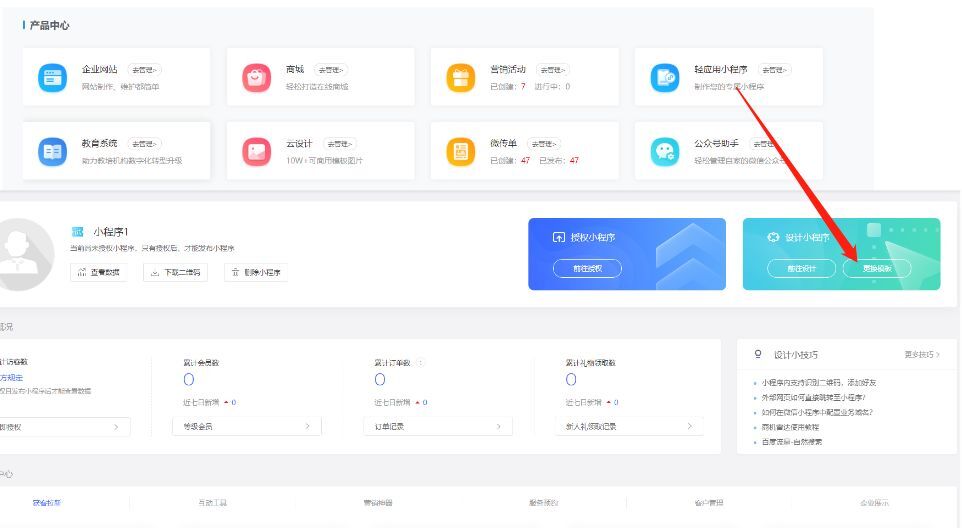Click the 小程序1 name text

(110, 232)
